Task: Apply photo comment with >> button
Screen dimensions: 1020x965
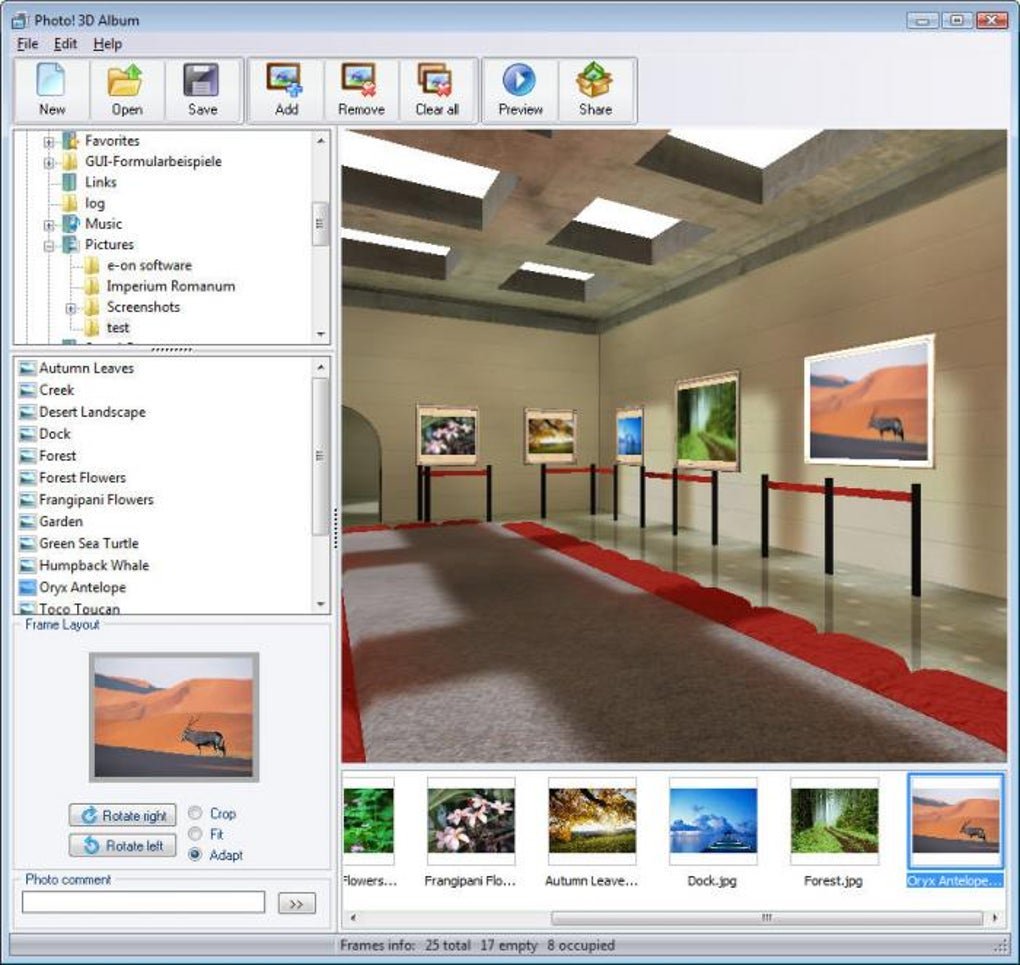Action: (296, 903)
